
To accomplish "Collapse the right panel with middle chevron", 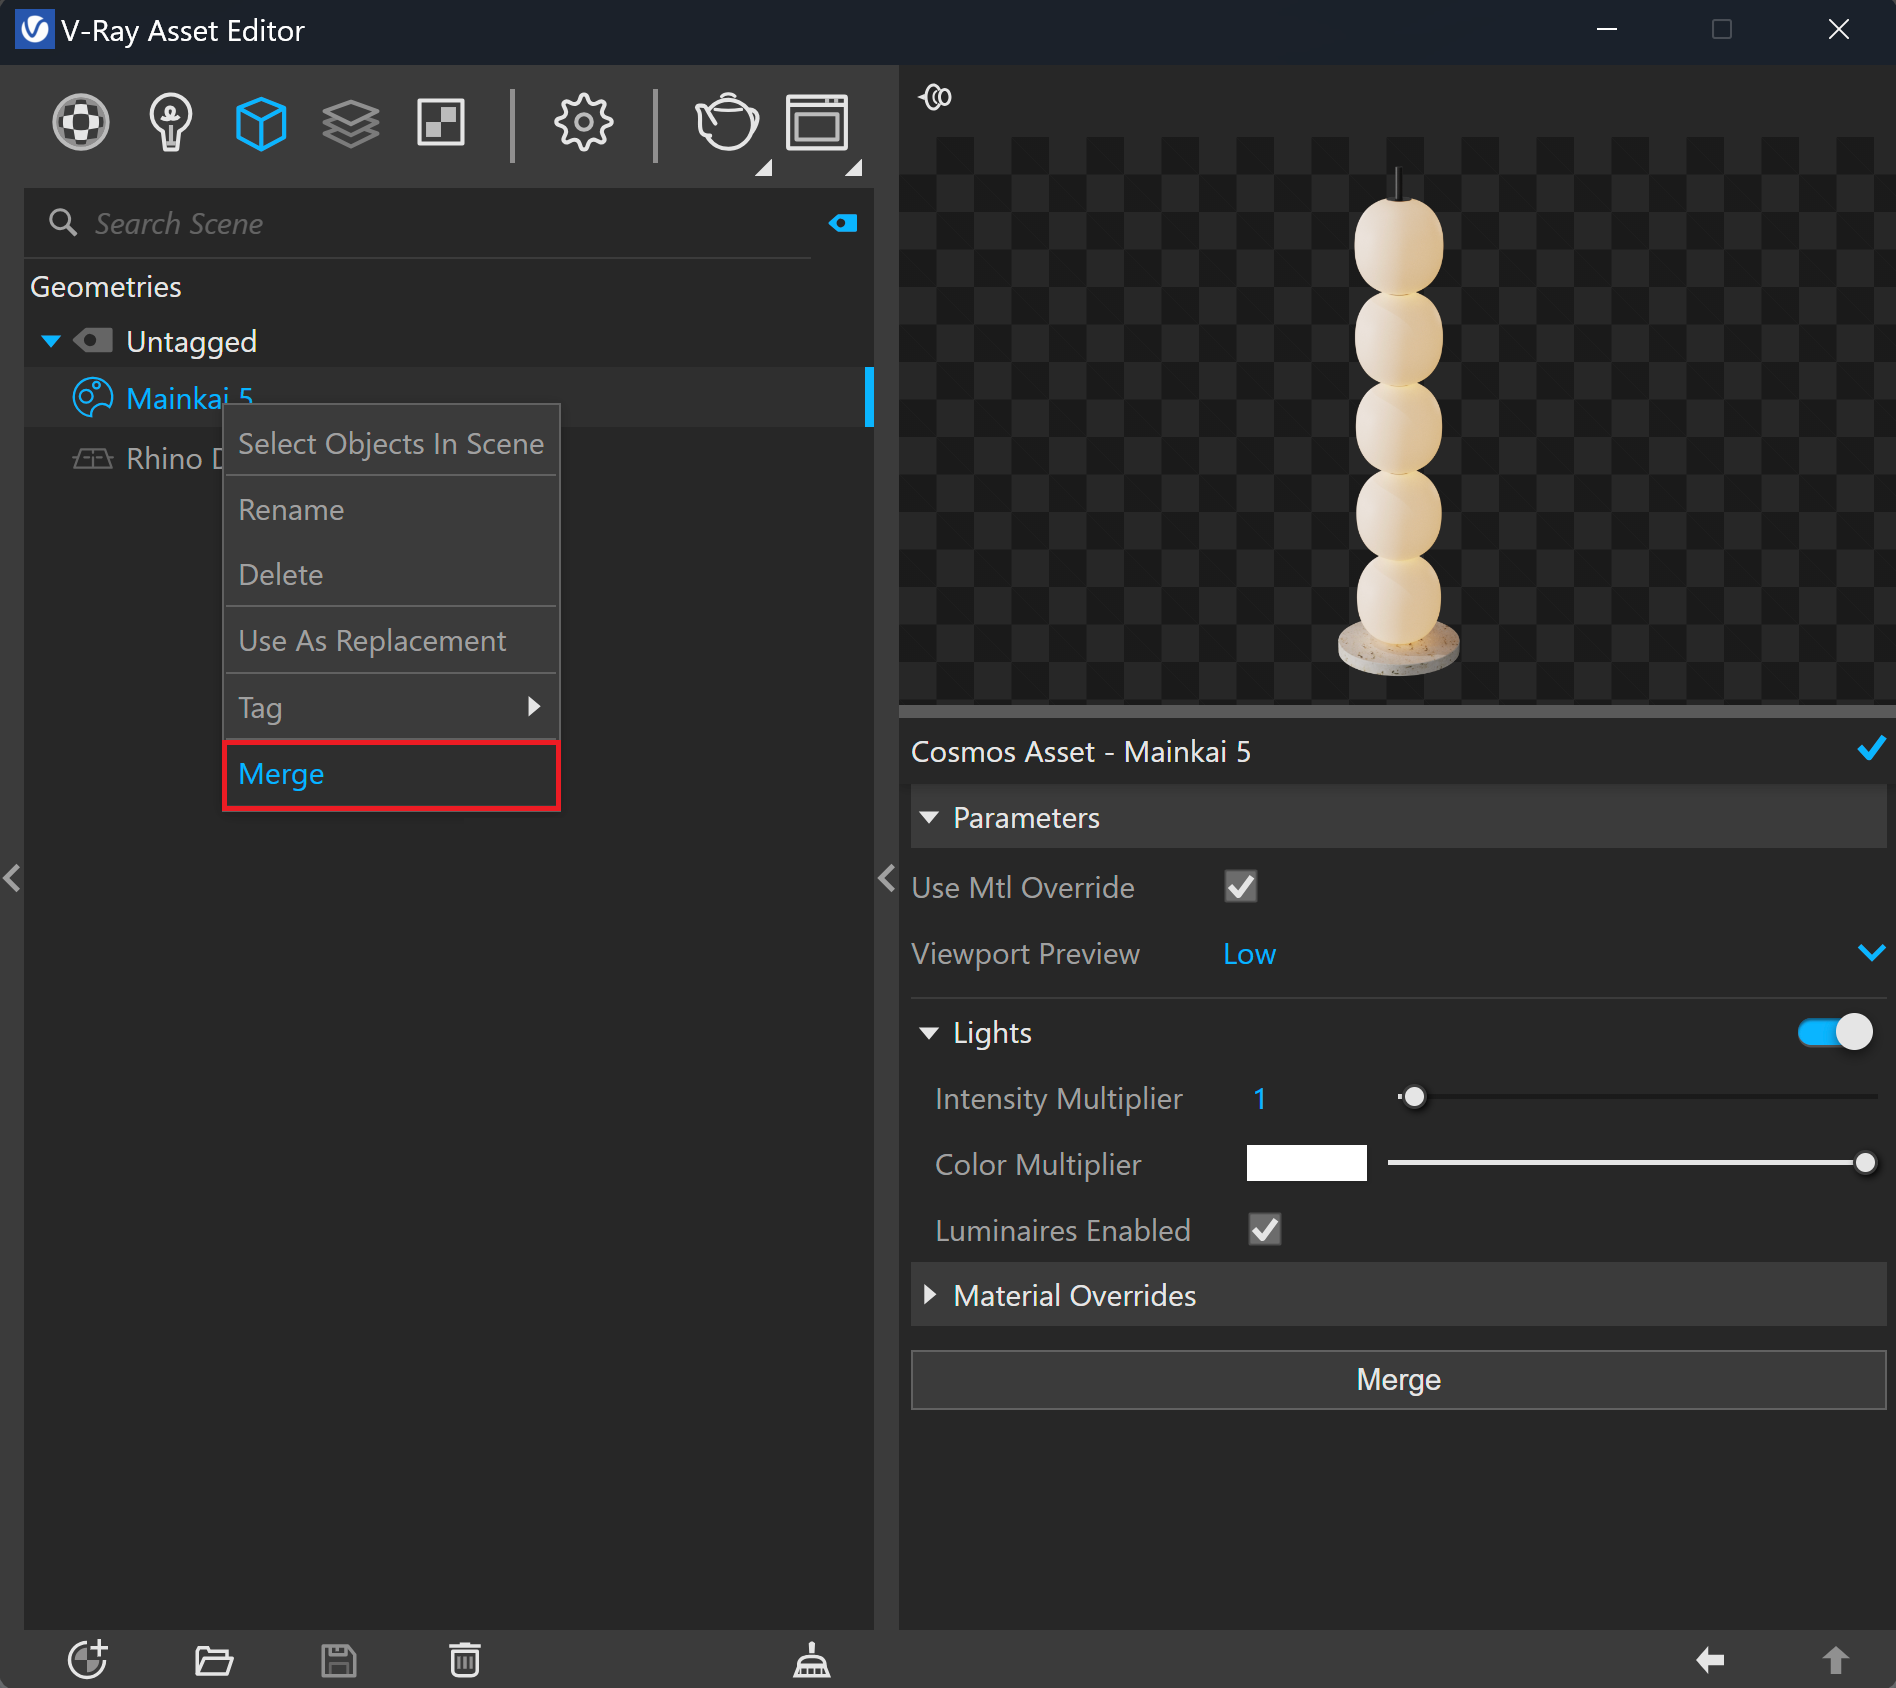I will (886, 878).
